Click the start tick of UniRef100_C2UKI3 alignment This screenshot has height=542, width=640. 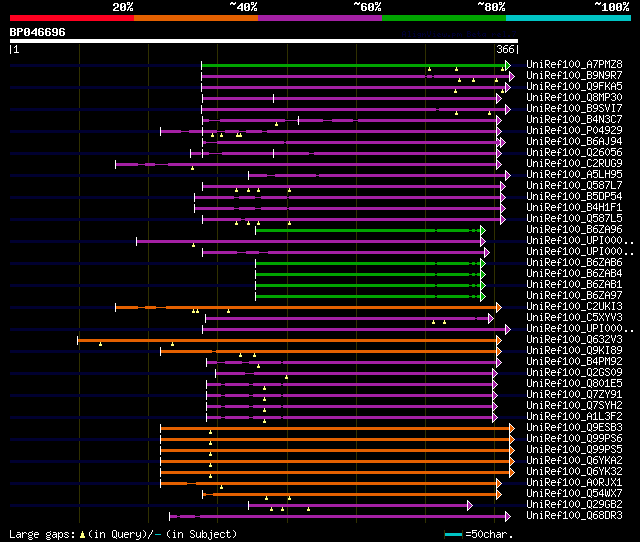coord(116,307)
